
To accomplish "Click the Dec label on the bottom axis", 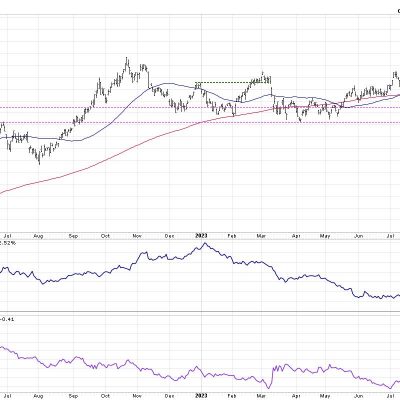I will [170, 397].
